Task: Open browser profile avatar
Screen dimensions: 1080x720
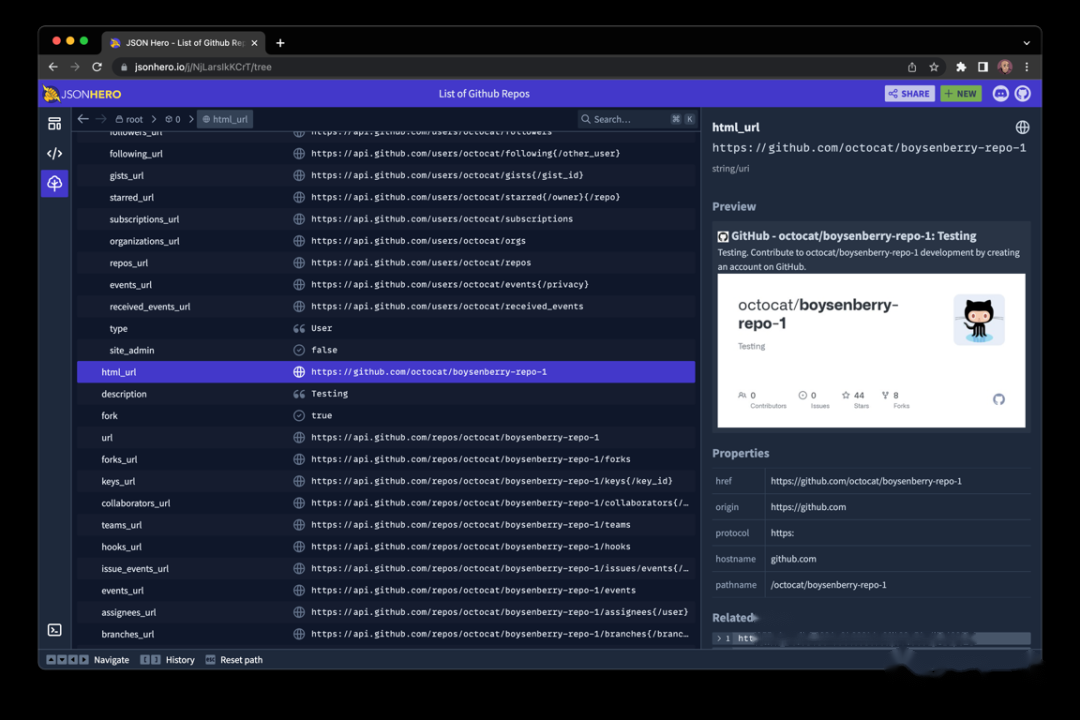Action: pos(1005,67)
